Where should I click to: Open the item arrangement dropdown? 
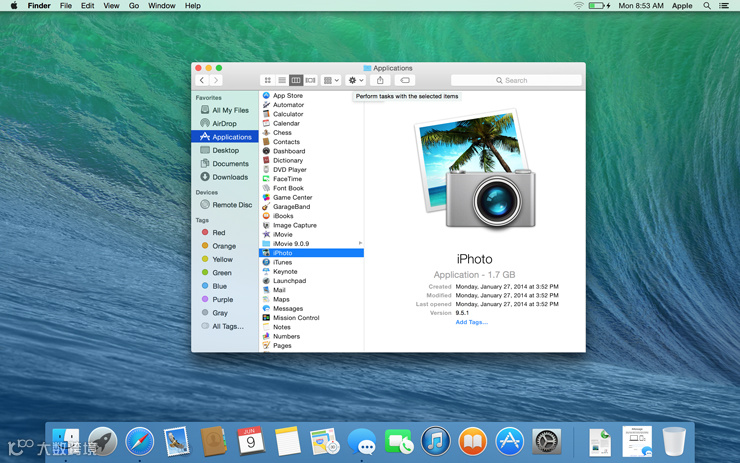pos(331,80)
